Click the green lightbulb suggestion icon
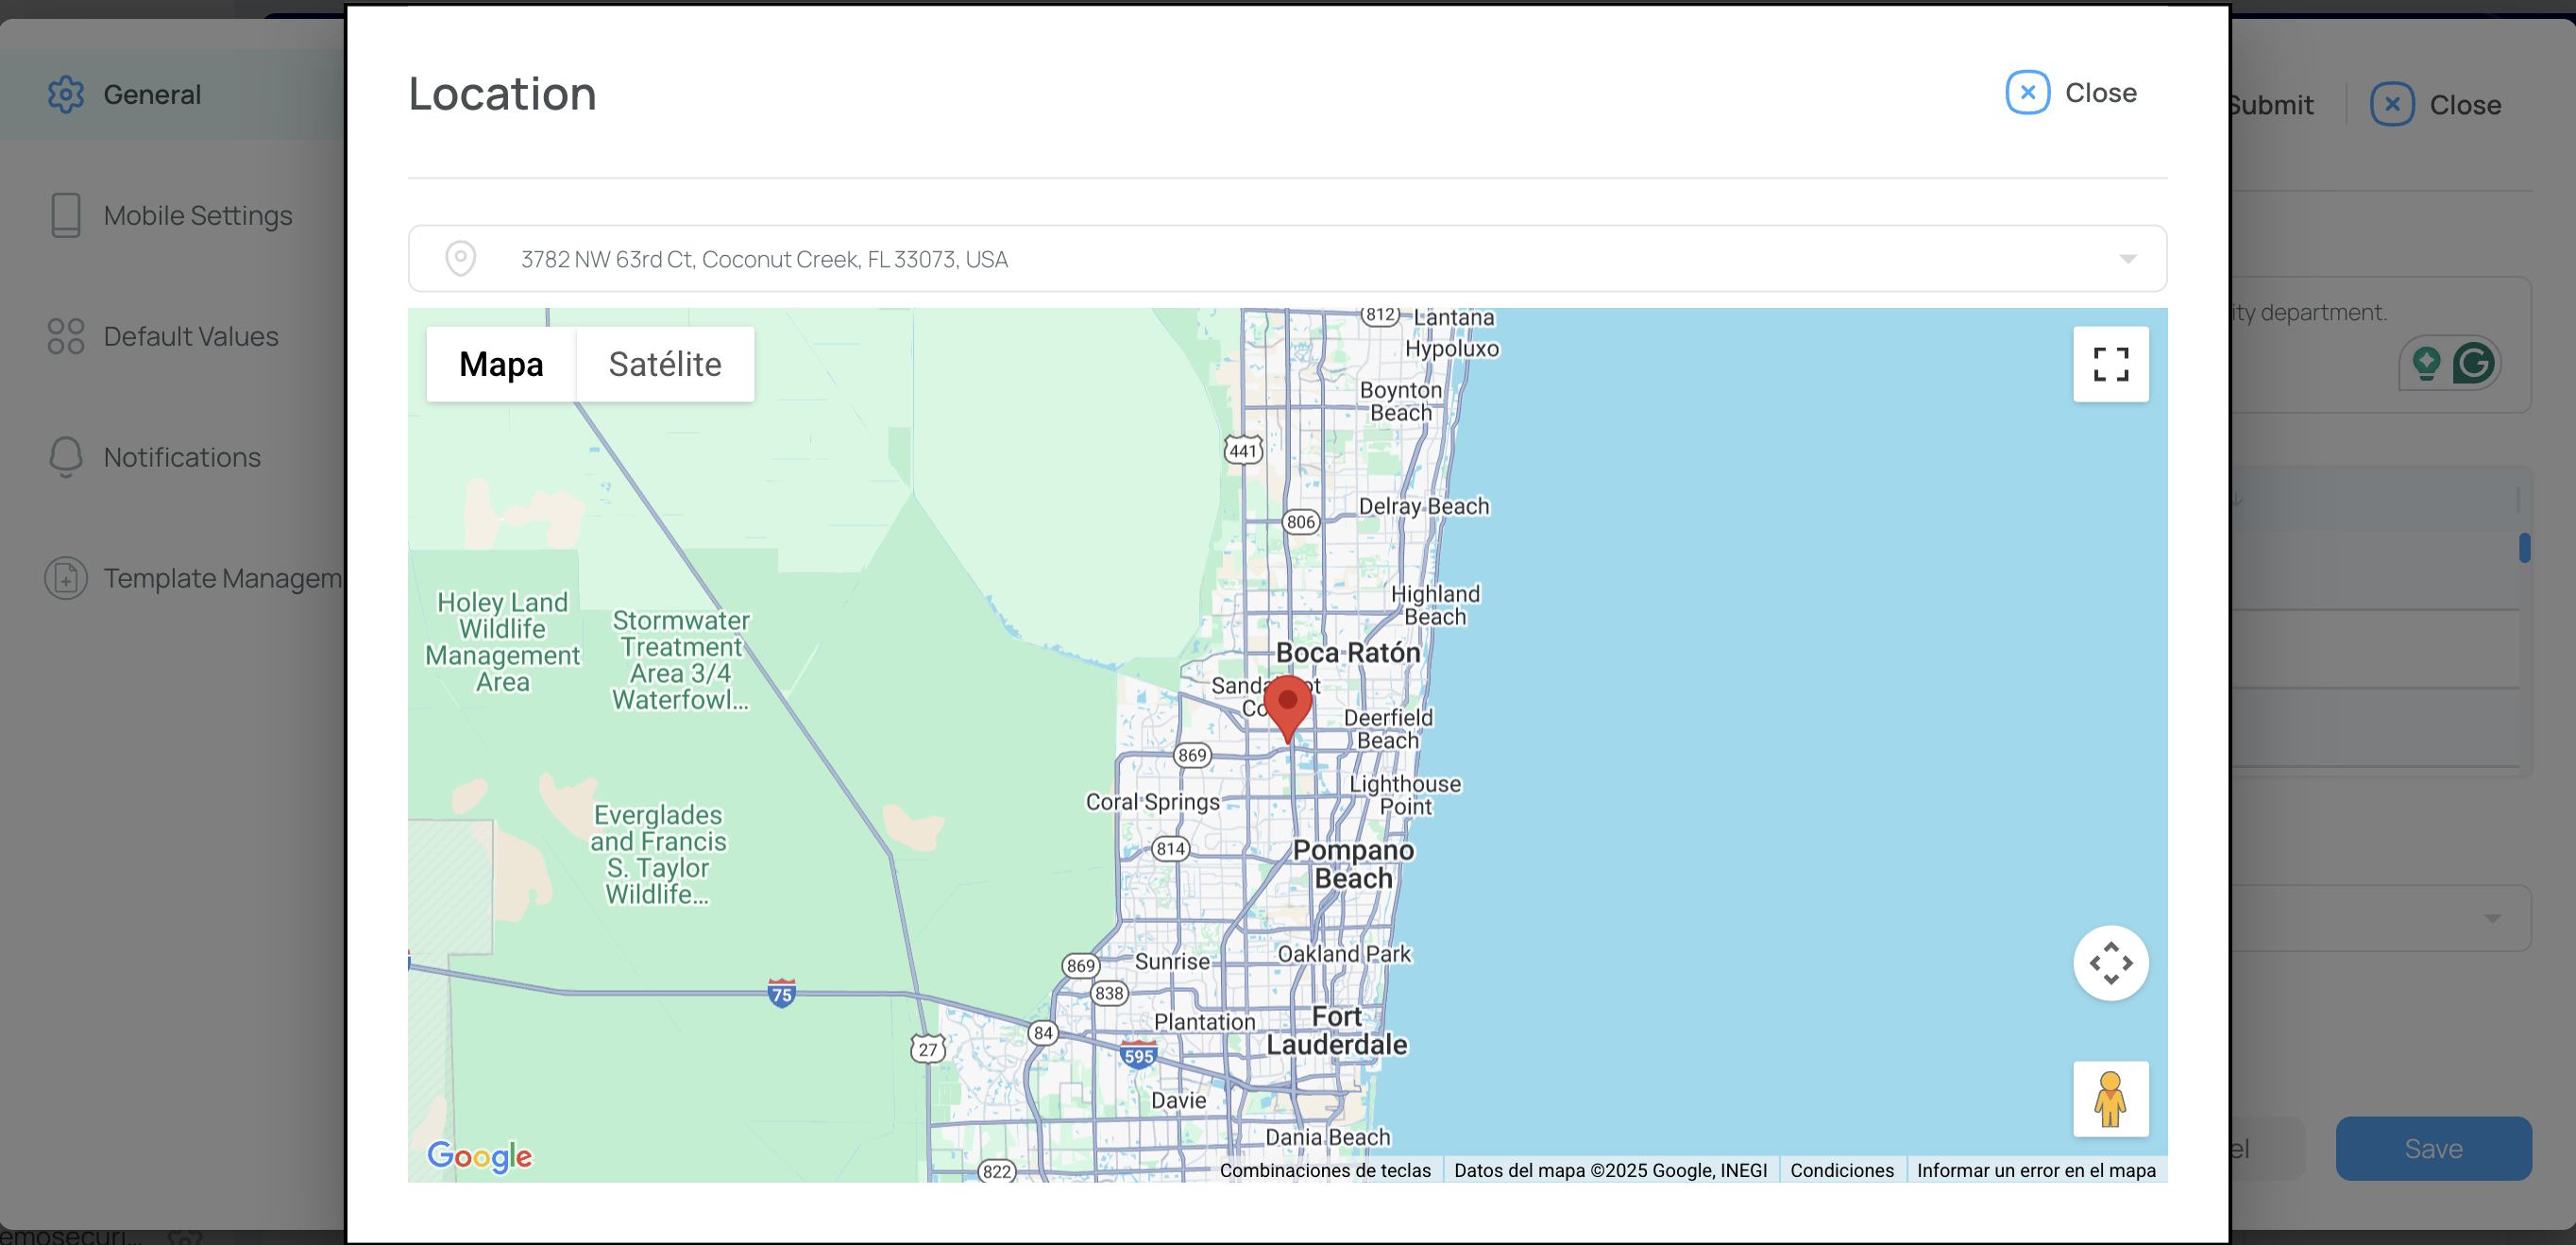This screenshot has width=2576, height=1245. click(2426, 363)
